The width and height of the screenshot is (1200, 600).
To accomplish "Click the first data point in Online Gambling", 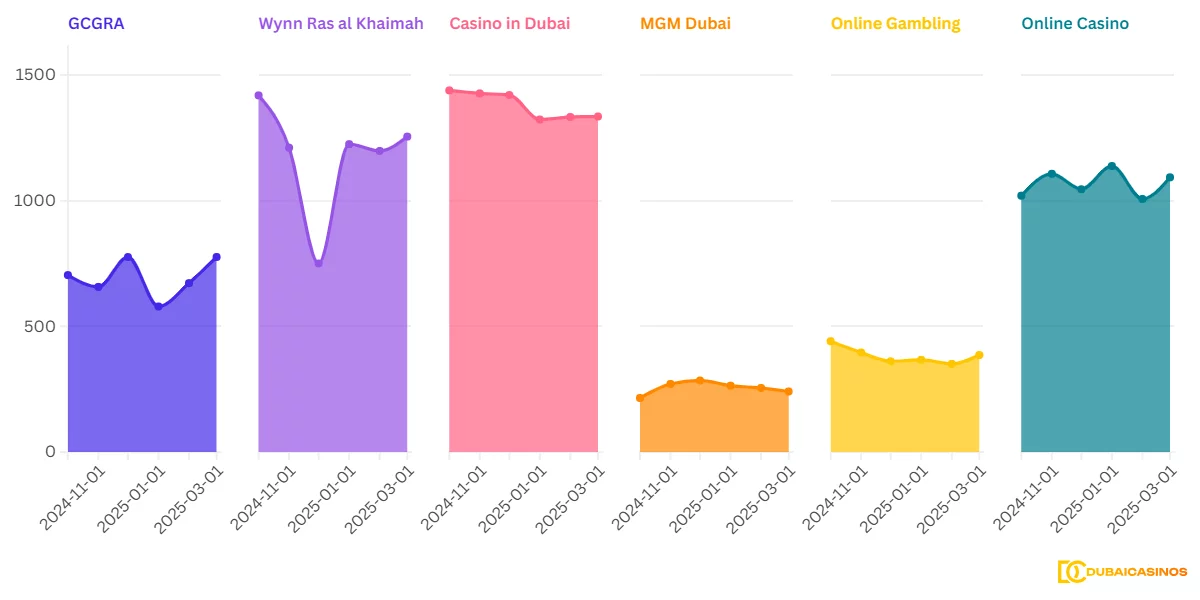I will (x=831, y=341).
